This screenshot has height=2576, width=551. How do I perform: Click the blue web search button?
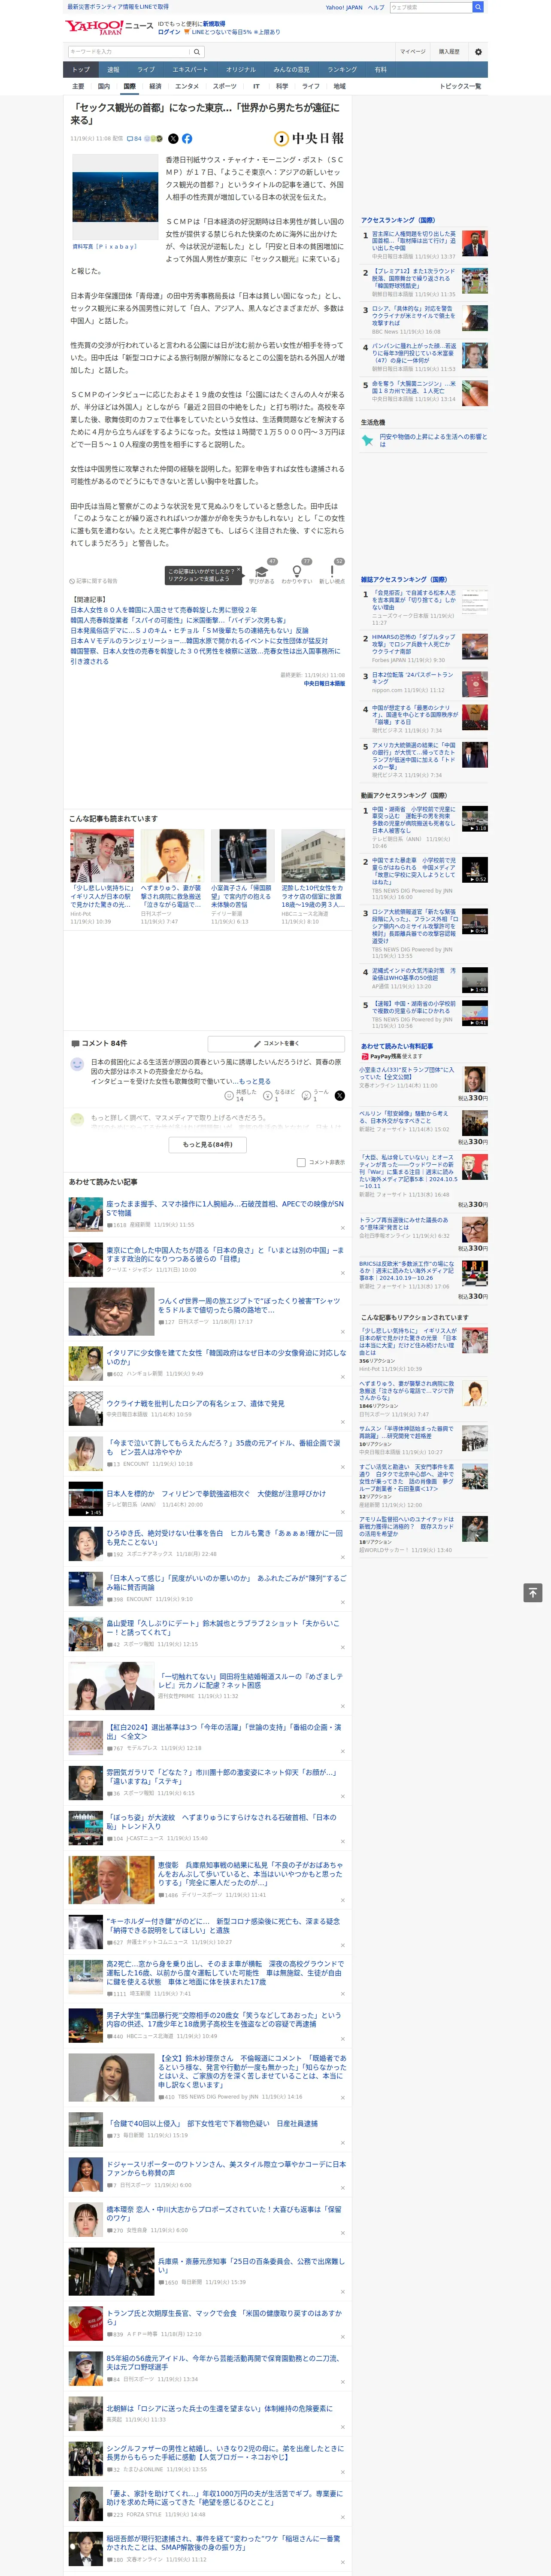click(478, 7)
